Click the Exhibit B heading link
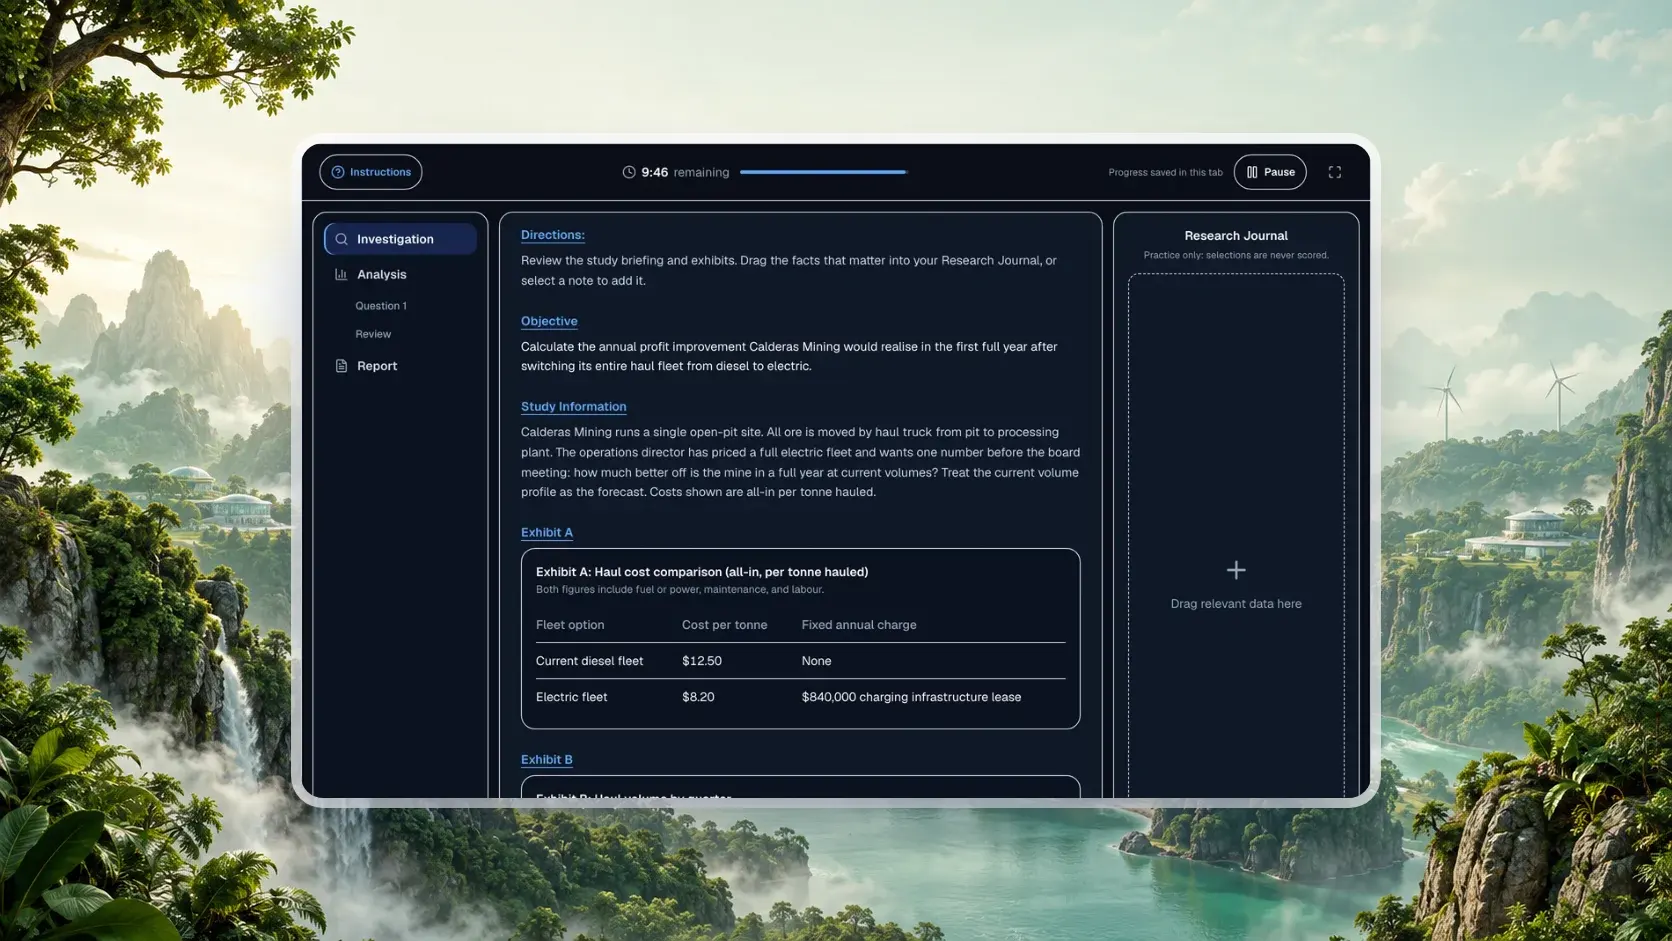 pos(547,760)
